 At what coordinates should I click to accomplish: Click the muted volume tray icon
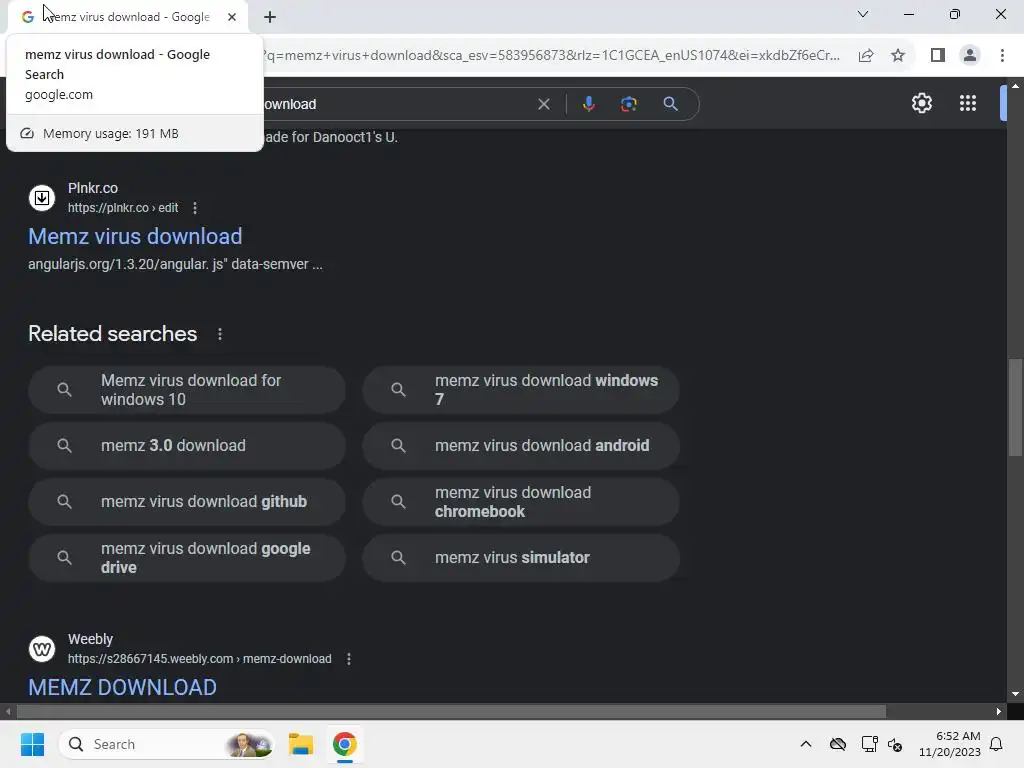coord(895,744)
